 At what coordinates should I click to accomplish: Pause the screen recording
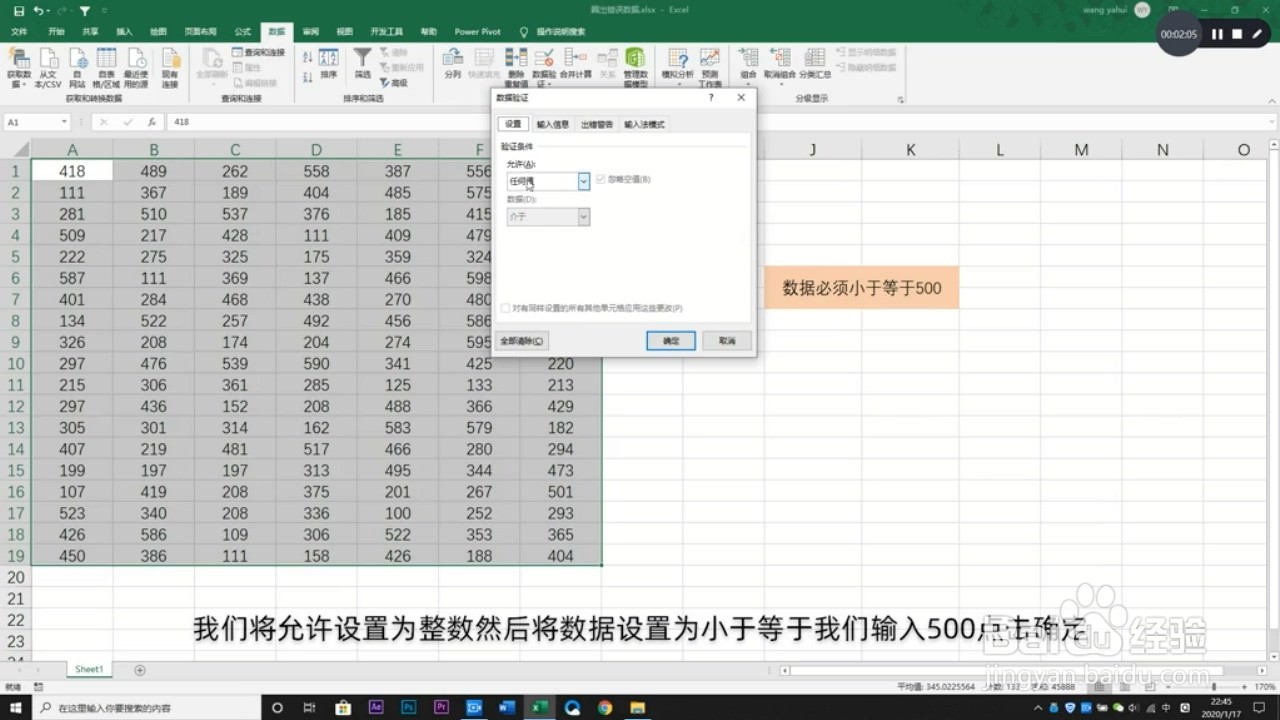(x=1217, y=34)
